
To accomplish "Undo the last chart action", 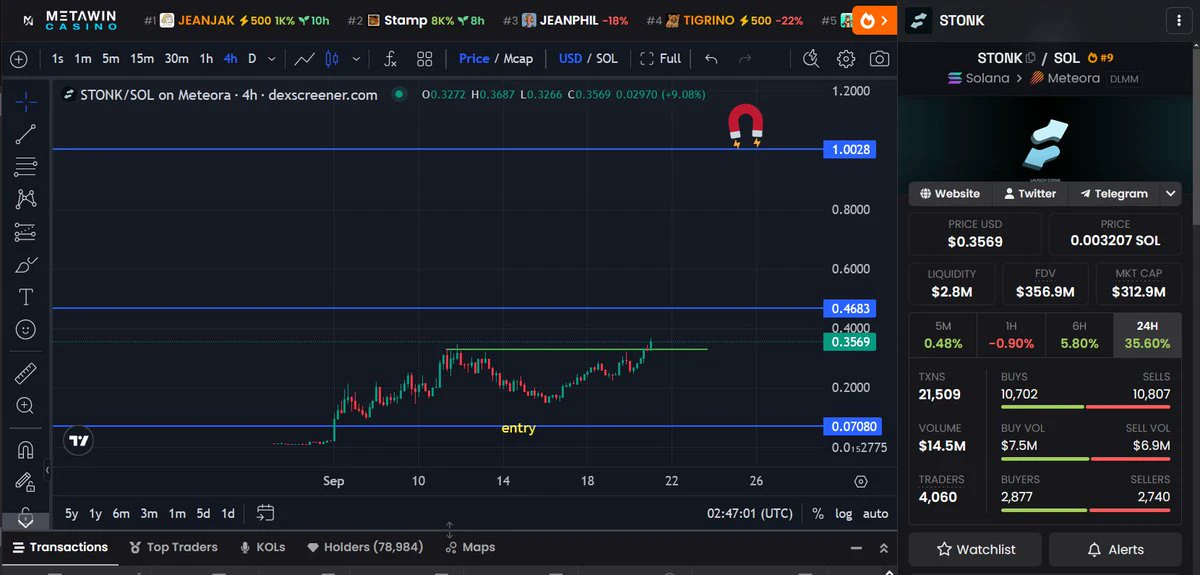I will (711, 59).
